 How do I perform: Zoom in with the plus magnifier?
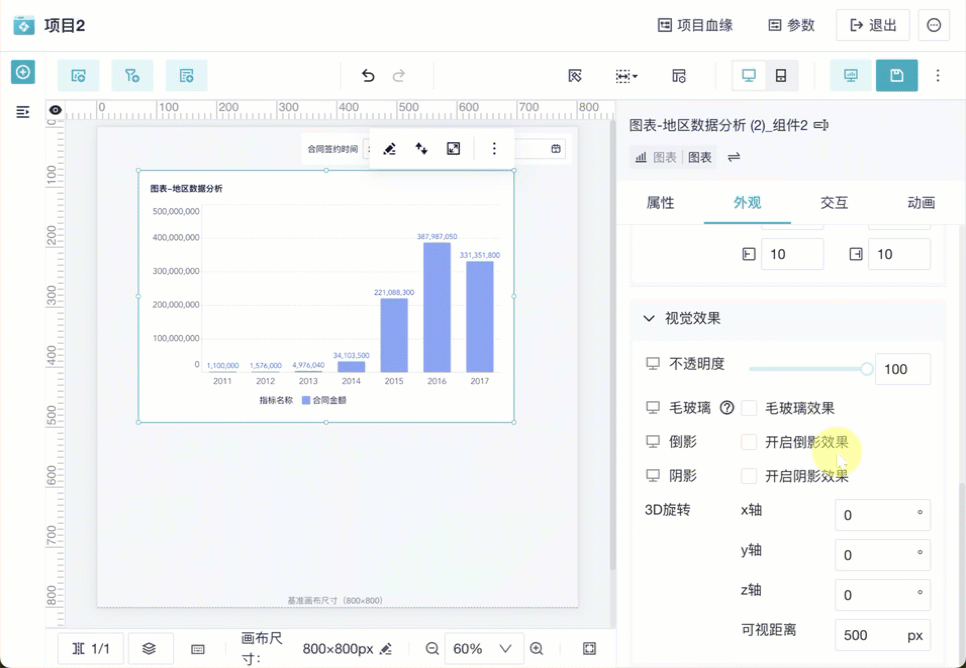coord(537,649)
